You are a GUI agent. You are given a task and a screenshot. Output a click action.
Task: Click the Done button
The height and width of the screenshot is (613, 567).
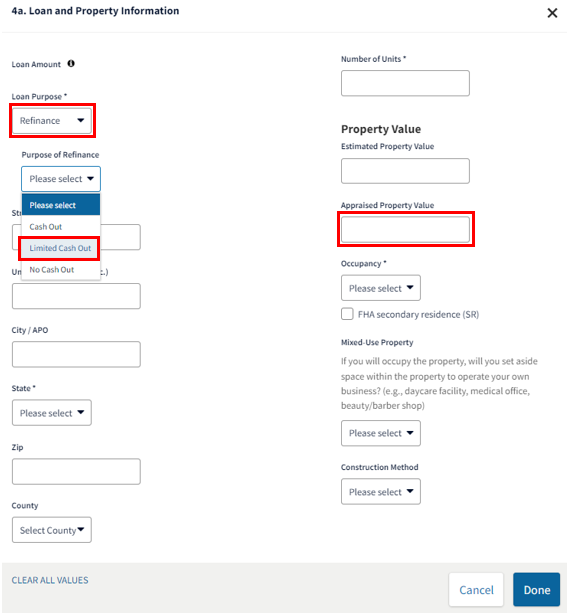536,590
